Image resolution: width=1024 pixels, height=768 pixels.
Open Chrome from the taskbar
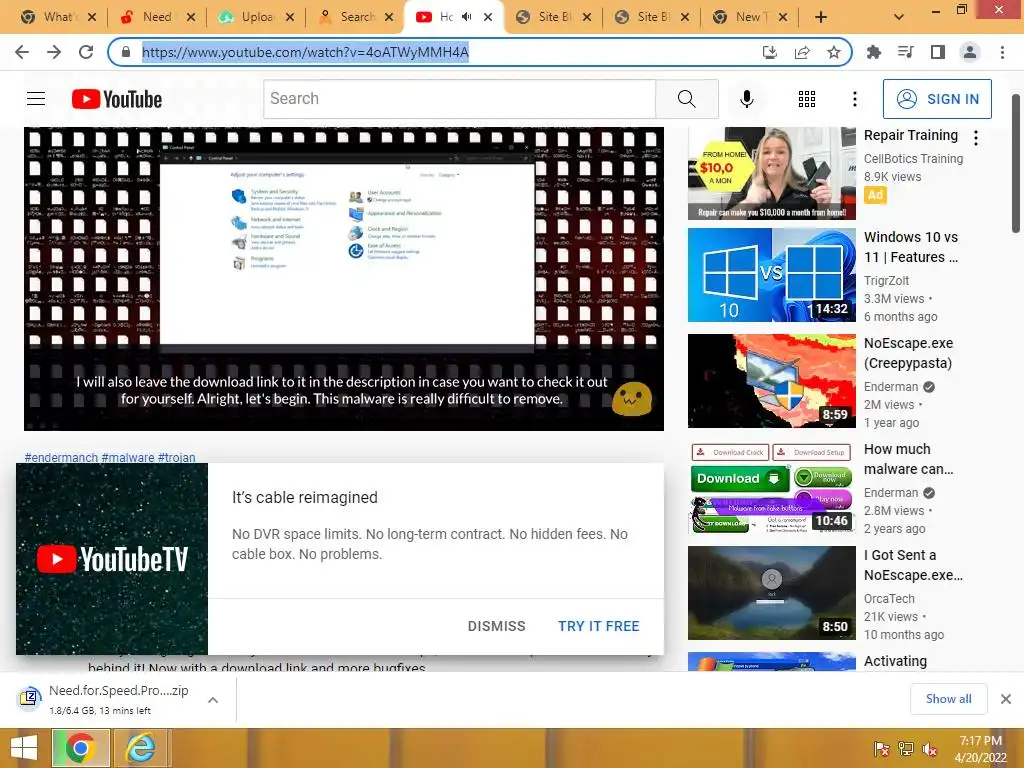coord(80,748)
